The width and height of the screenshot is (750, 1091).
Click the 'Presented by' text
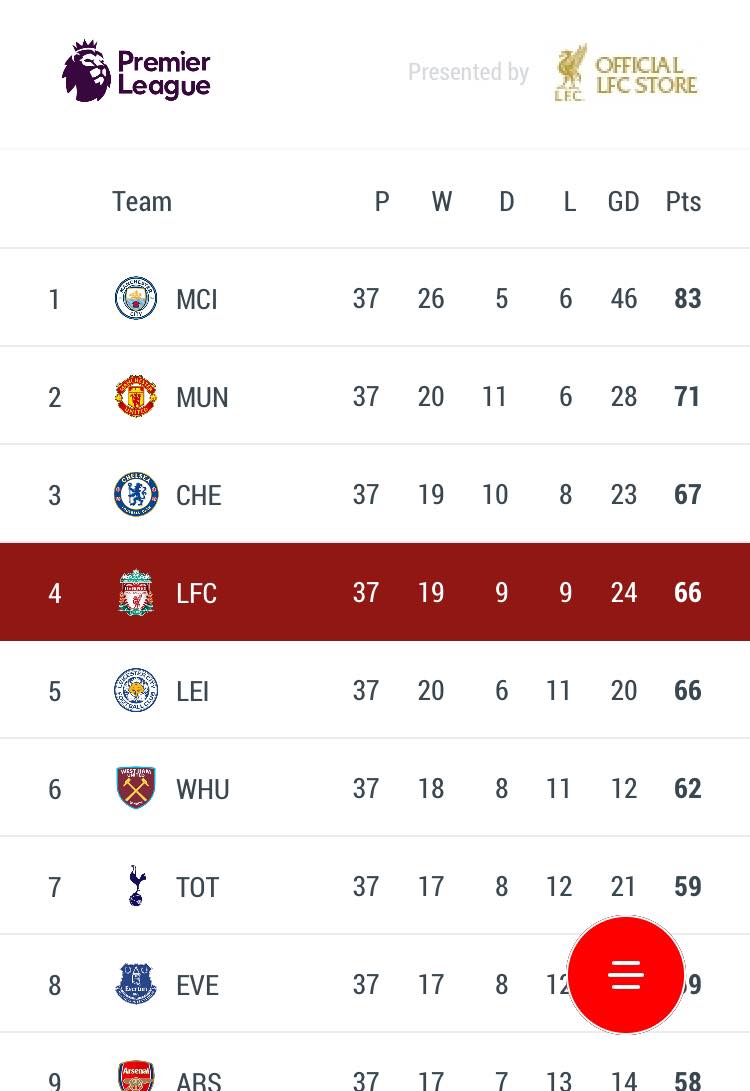coord(468,72)
